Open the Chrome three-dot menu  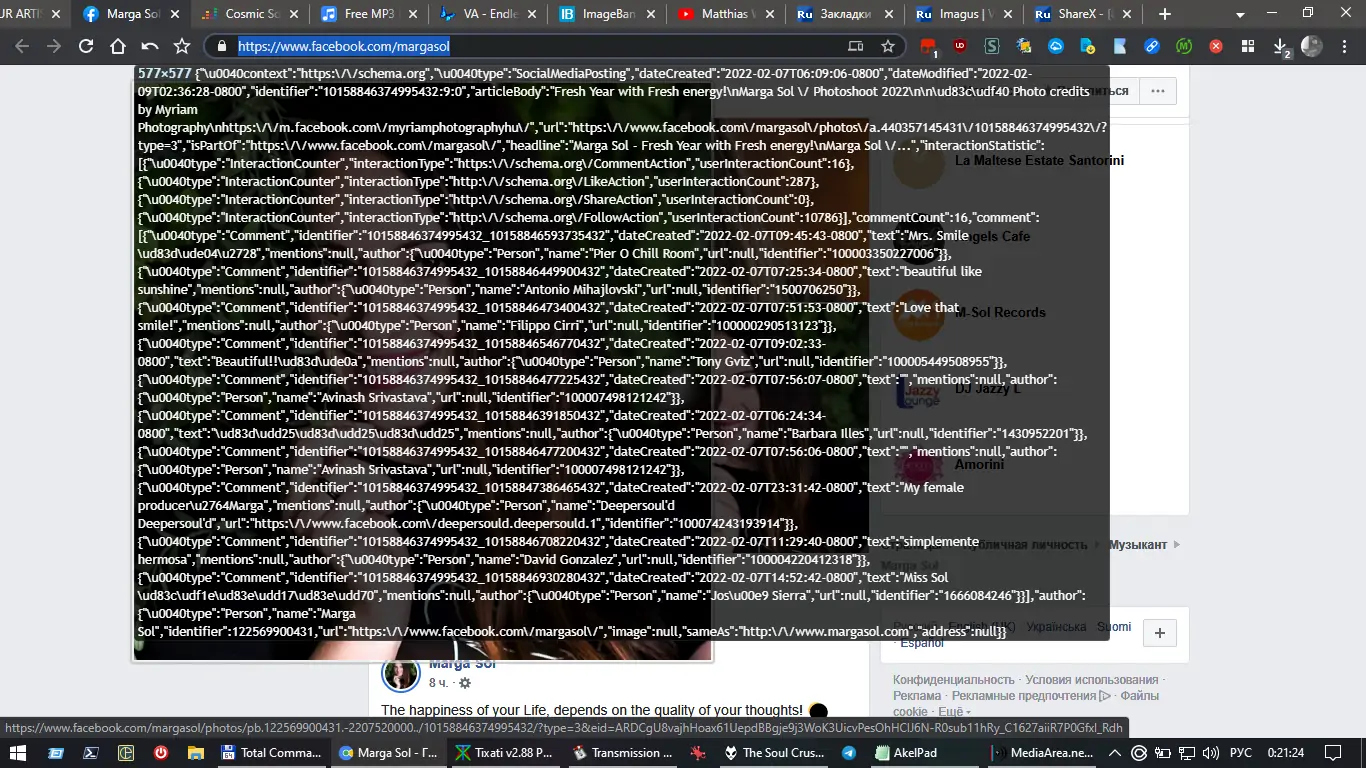1343,46
